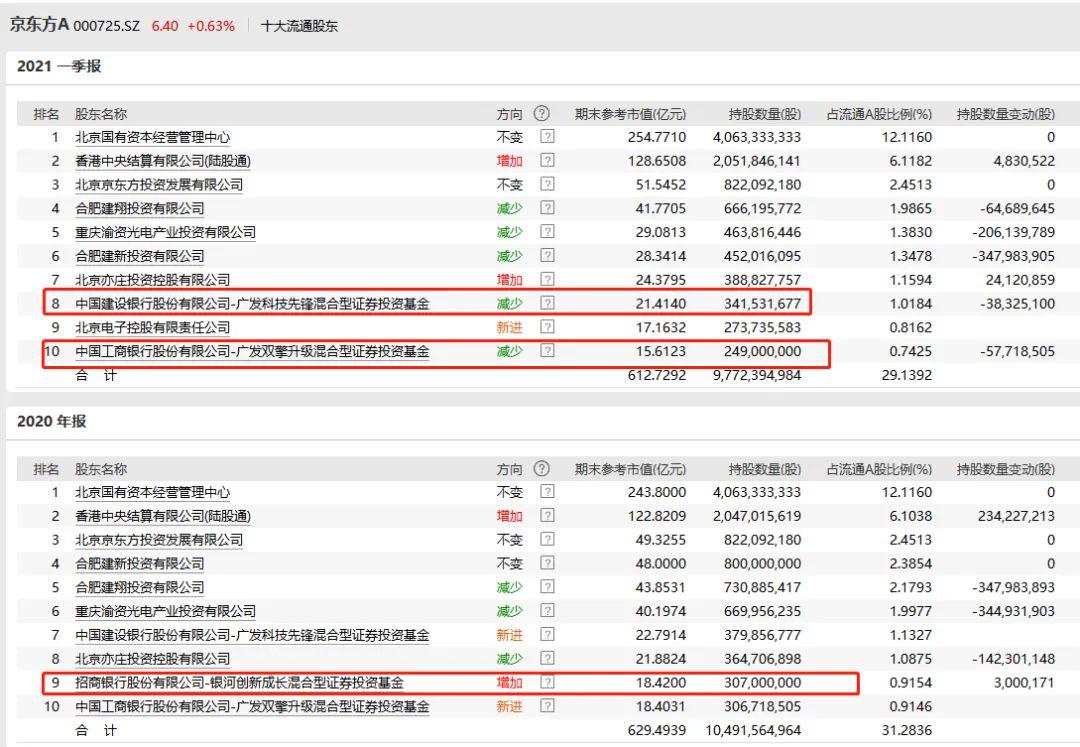Click the change value 234,227,213
Image resolution: width=1080 pixels, height=747 pixels.
pyautogui.click(x=1016, y=516)
